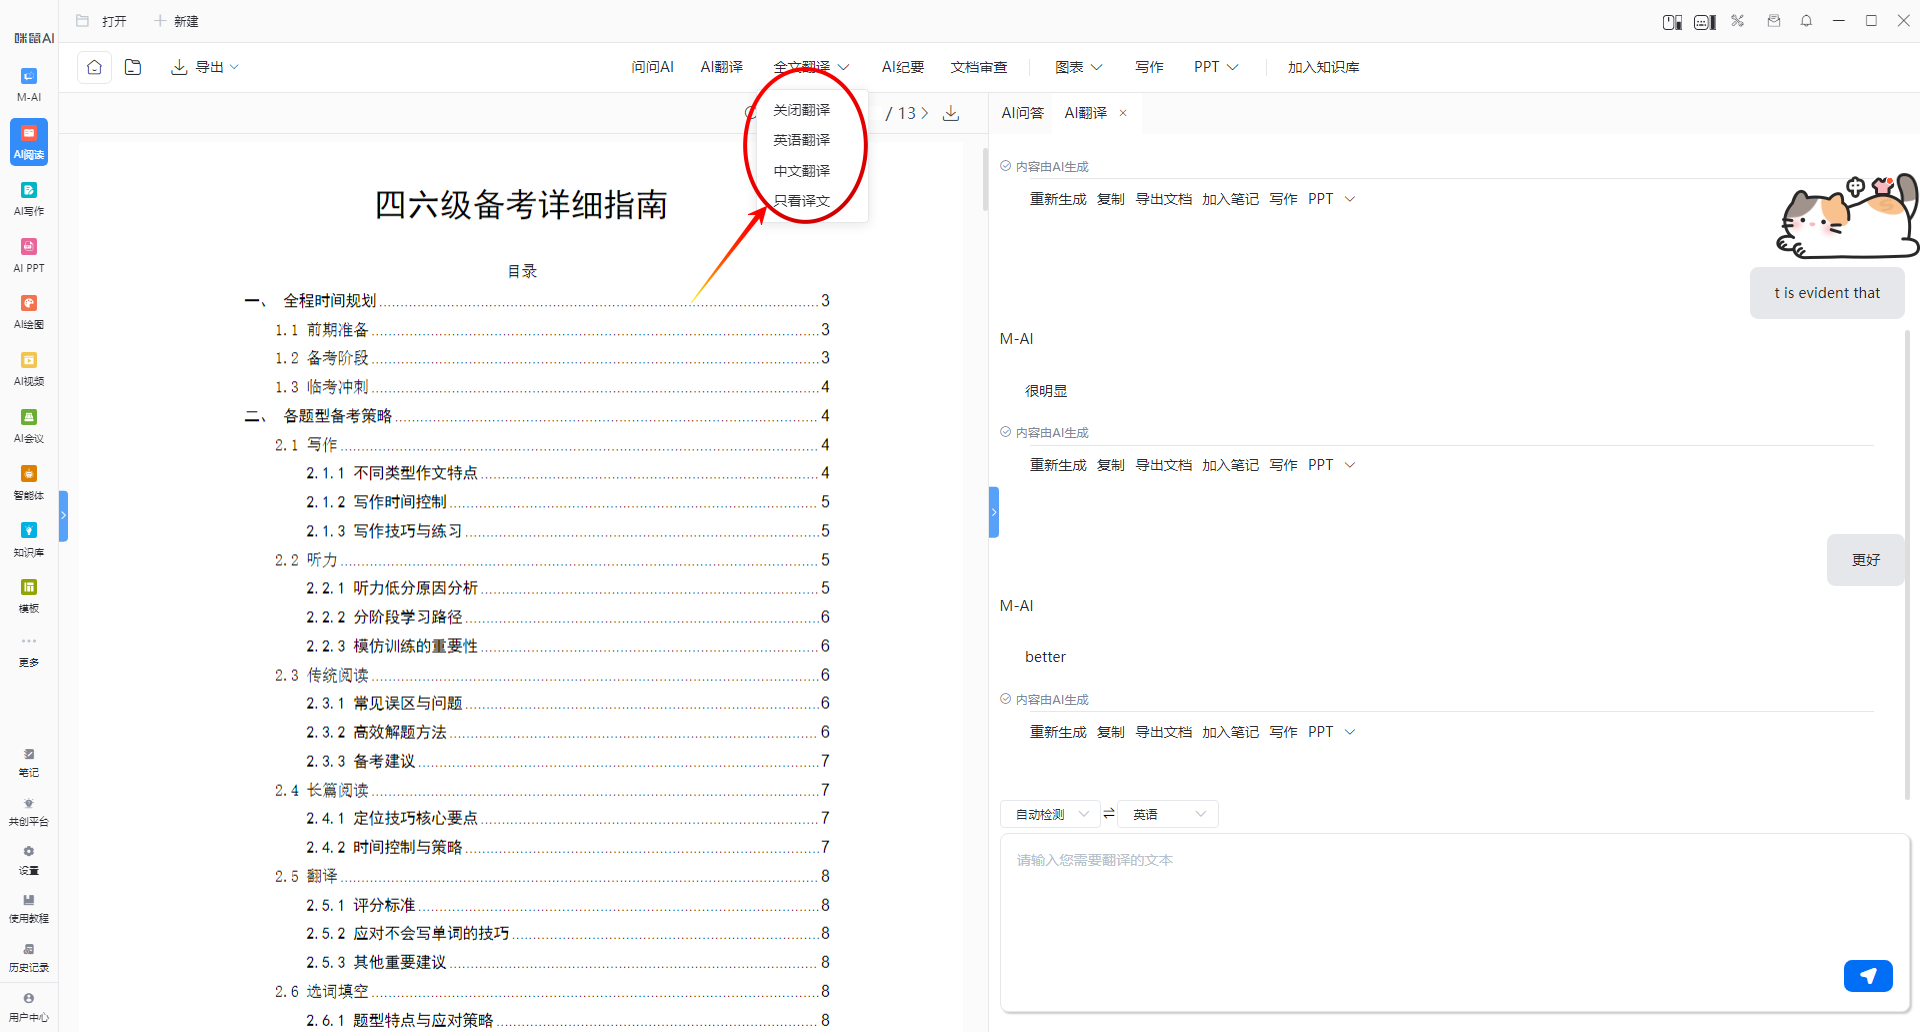1920x1032 pixels.
Task: Open the 历史记录 sidebar icon
Action: point(29,957)
